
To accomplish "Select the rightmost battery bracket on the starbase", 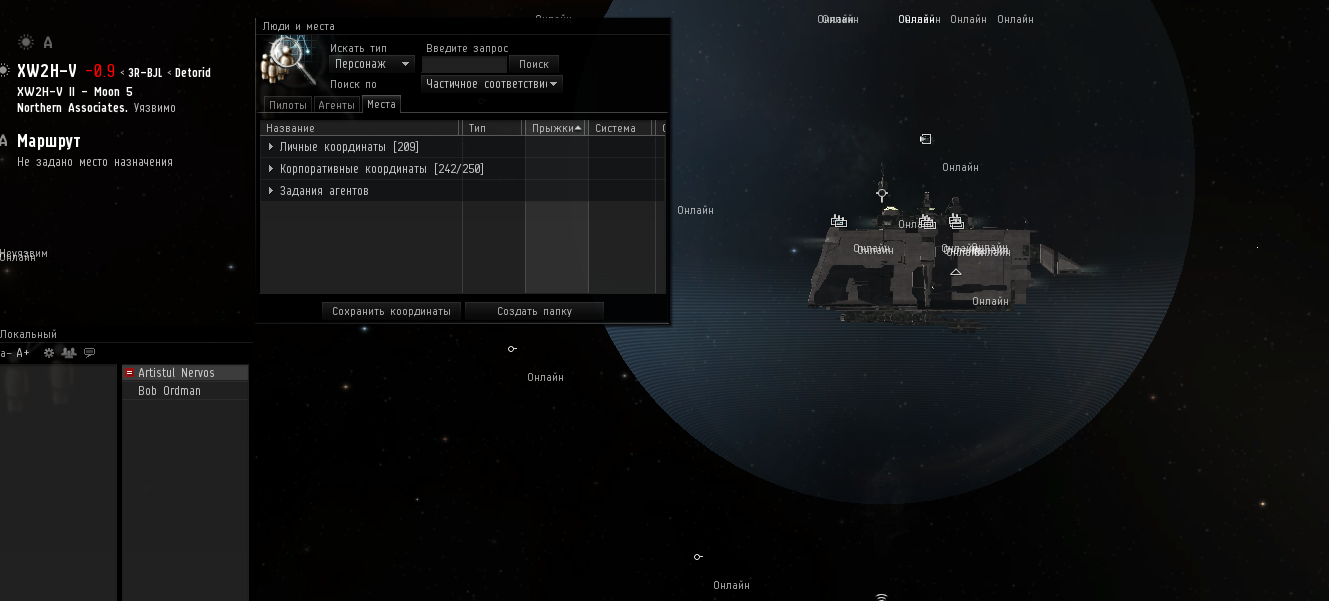I will click(956, 221).
